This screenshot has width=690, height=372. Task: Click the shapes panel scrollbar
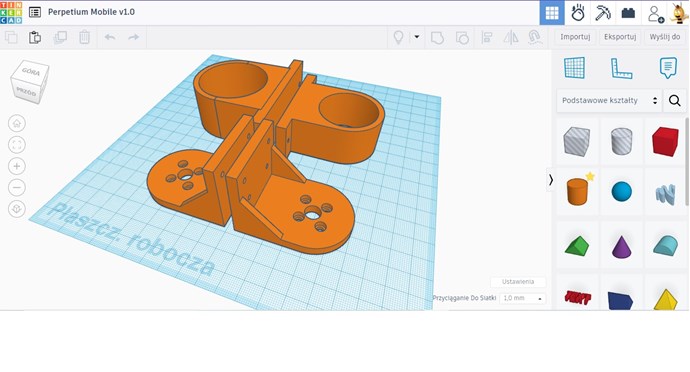click(x=687, y=162)
